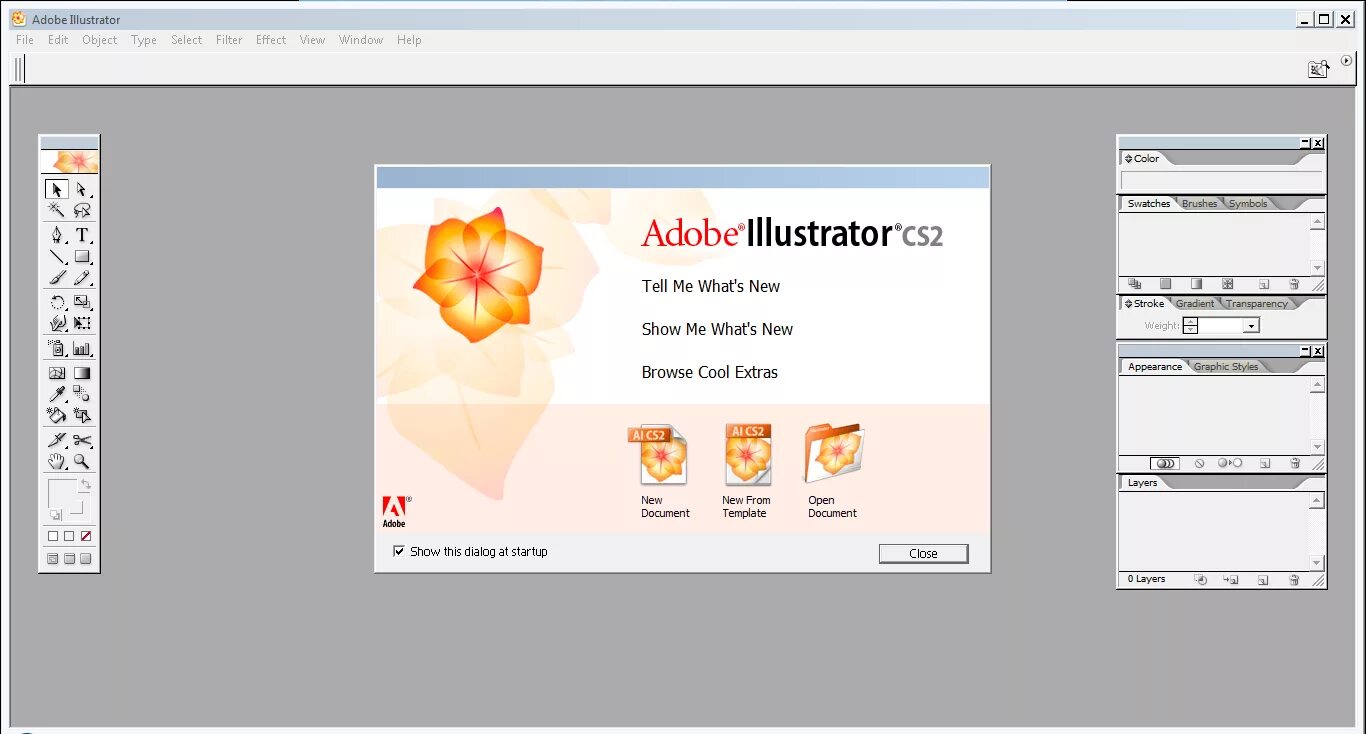Select the Direct Selection (white arrow) tool

pyautogui.click(x=82, y=190)
